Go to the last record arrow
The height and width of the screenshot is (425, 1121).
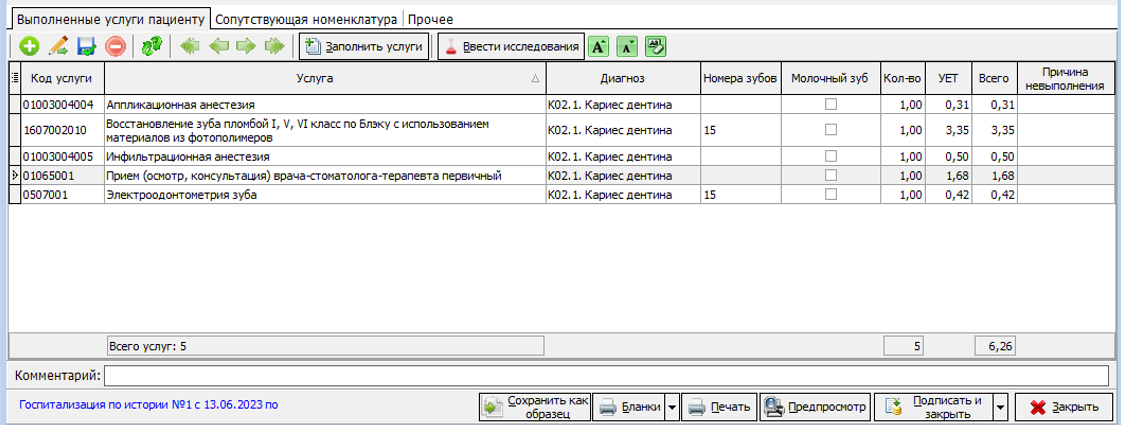coord(273,46)
